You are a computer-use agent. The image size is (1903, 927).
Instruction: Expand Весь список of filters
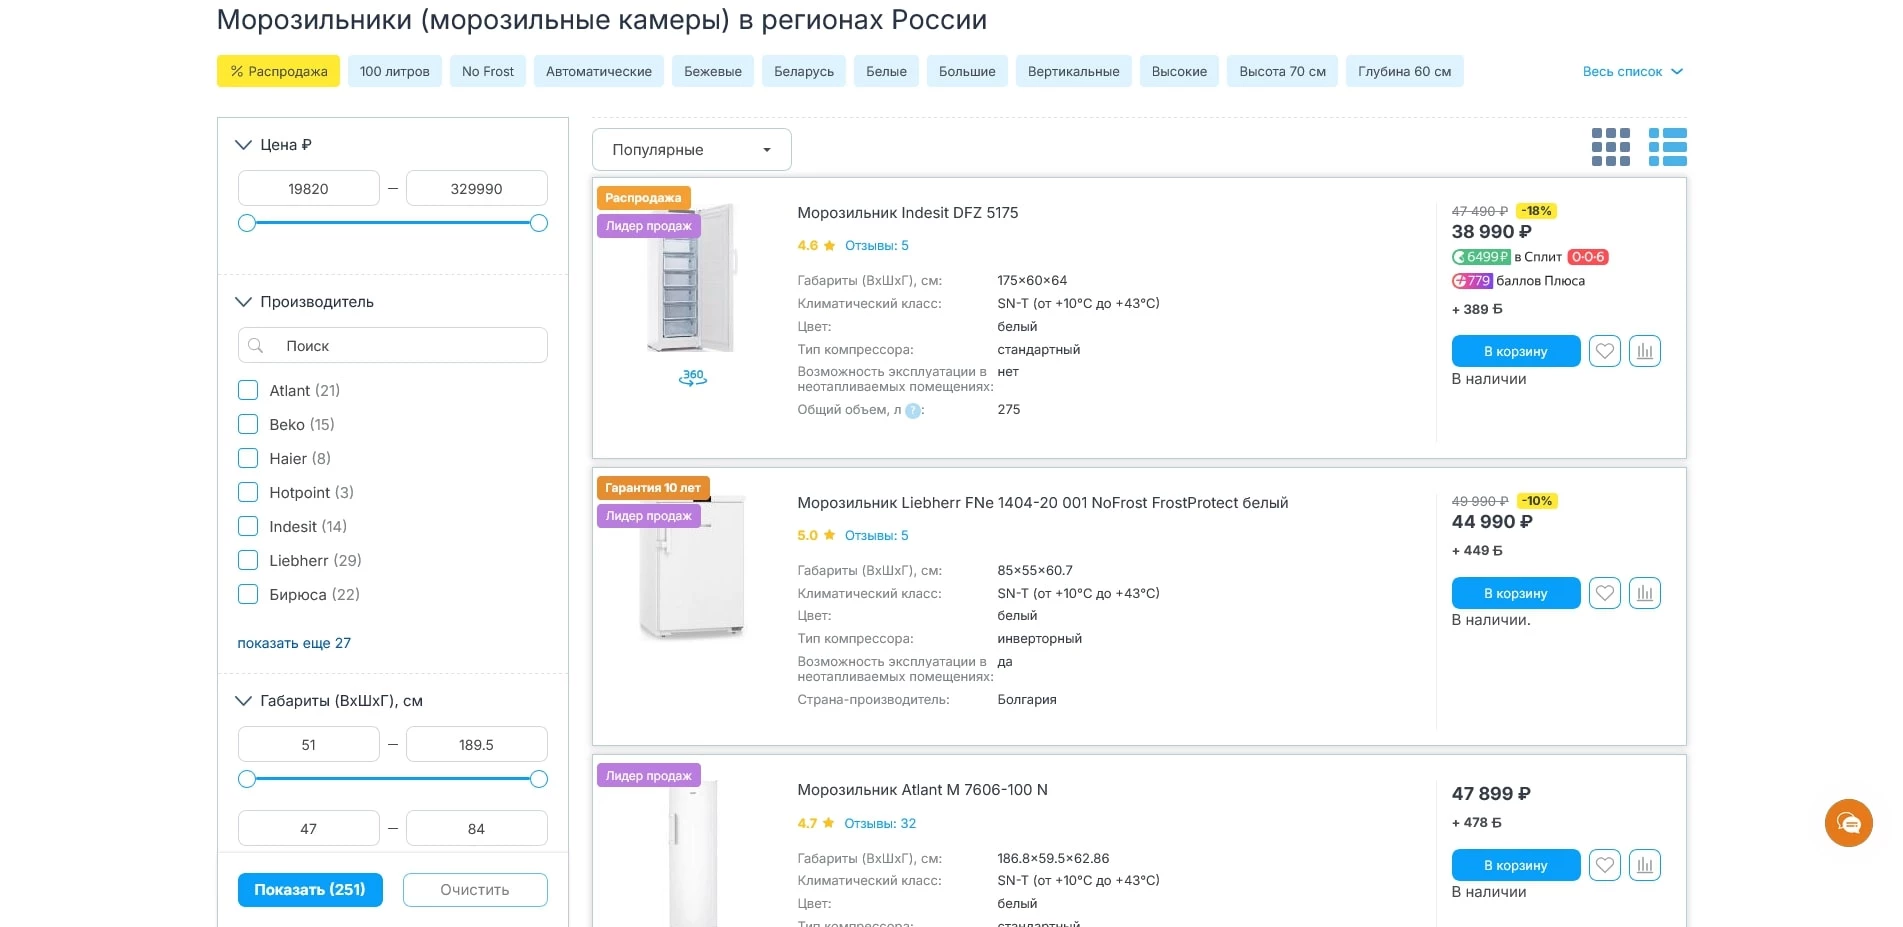tap(1632, 71)
